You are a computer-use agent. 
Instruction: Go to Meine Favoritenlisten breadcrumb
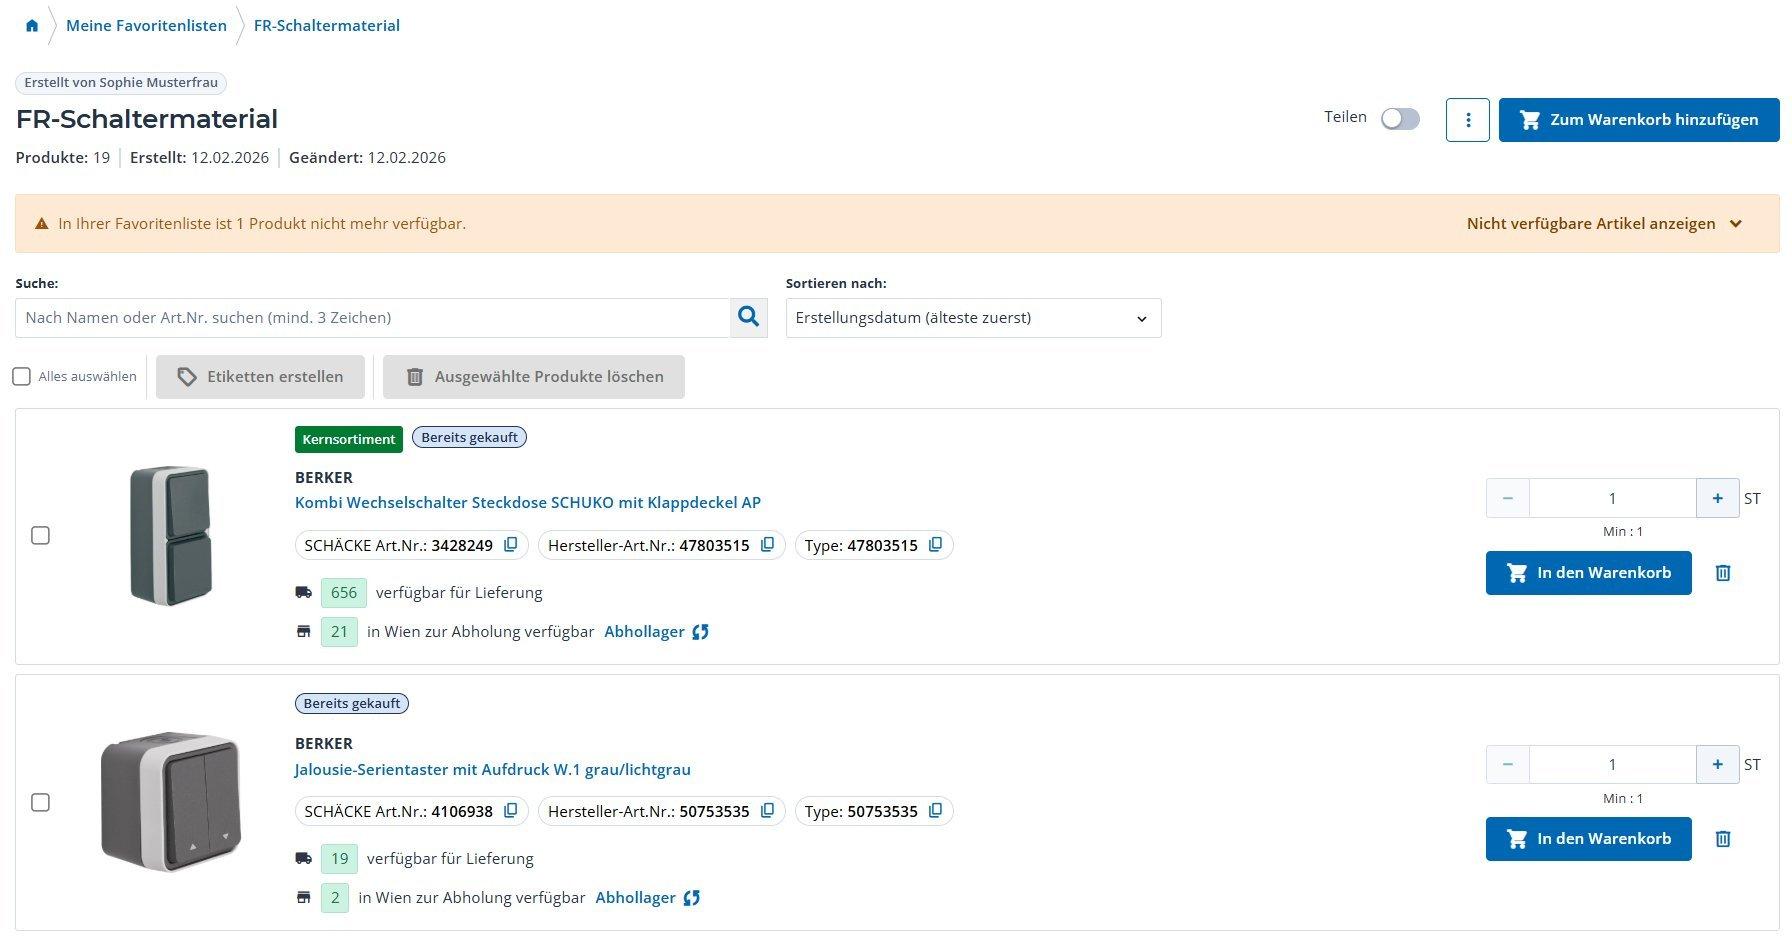[146, 26]
